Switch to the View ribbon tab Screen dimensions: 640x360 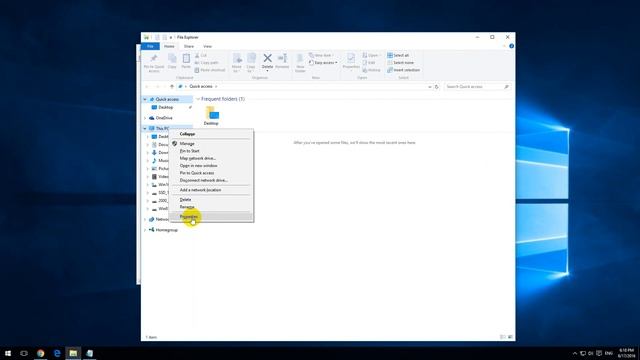pyautogui.click(x=207, y=47)
